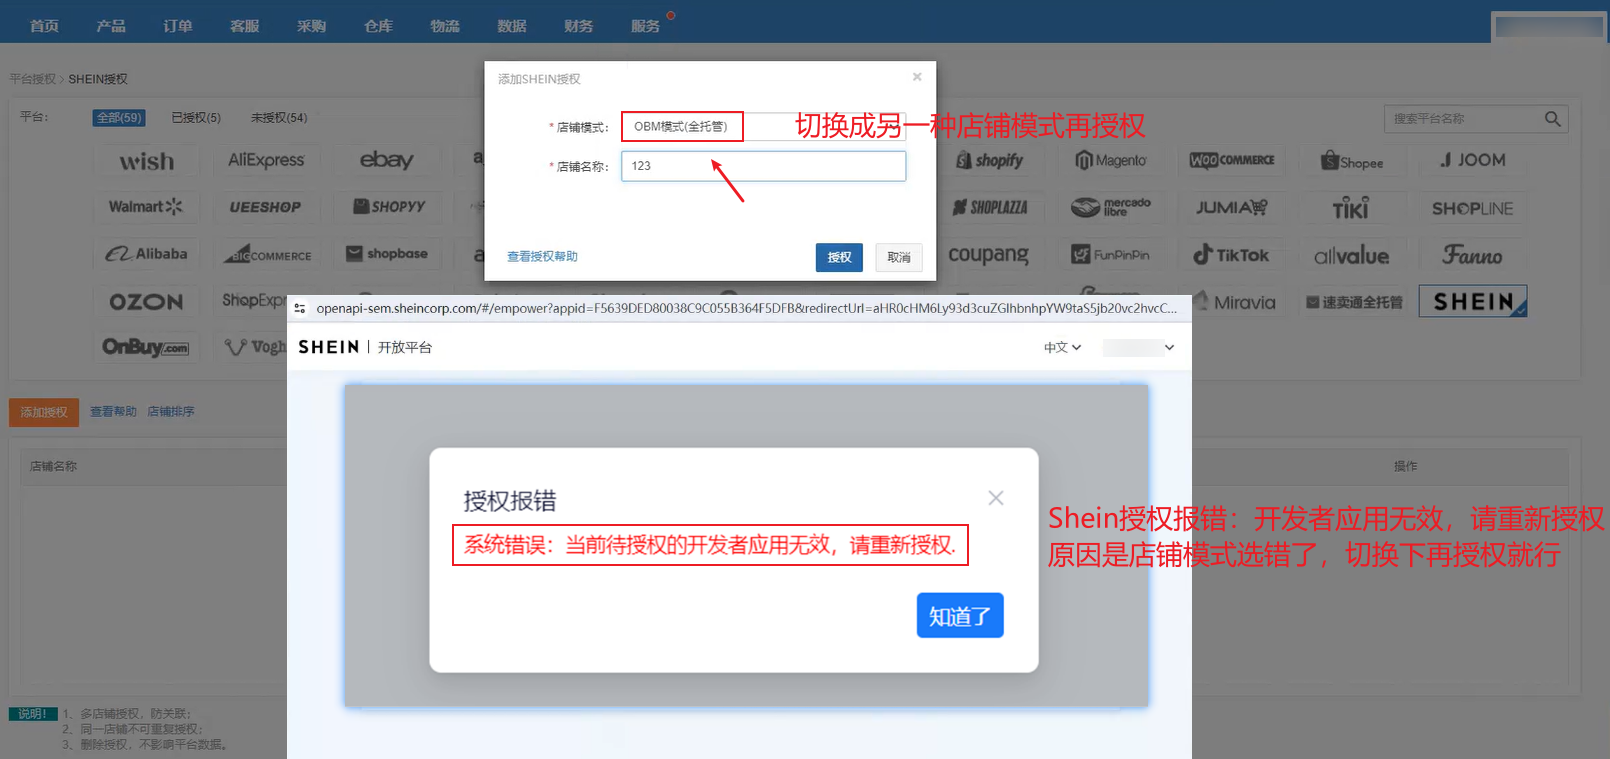Open the Miravia platform logo
This screenshot has height=759, width=1610.
1236,302
